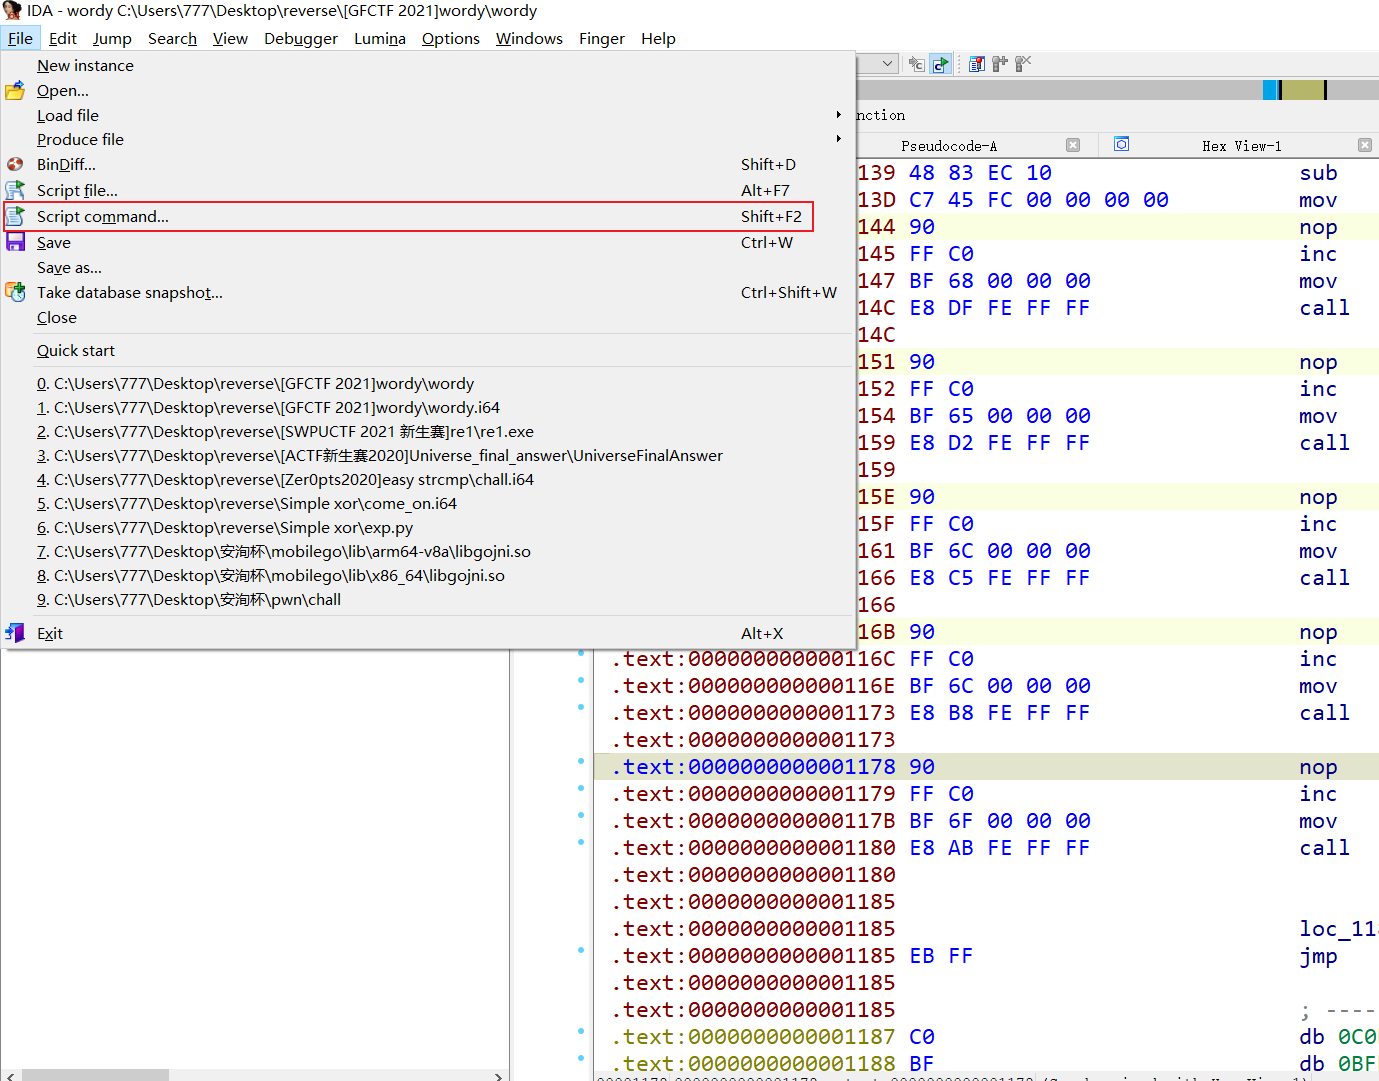1379x1081 pixels.
Task: Switch to Pseudocode-A tab
Action: click(948, 146)
